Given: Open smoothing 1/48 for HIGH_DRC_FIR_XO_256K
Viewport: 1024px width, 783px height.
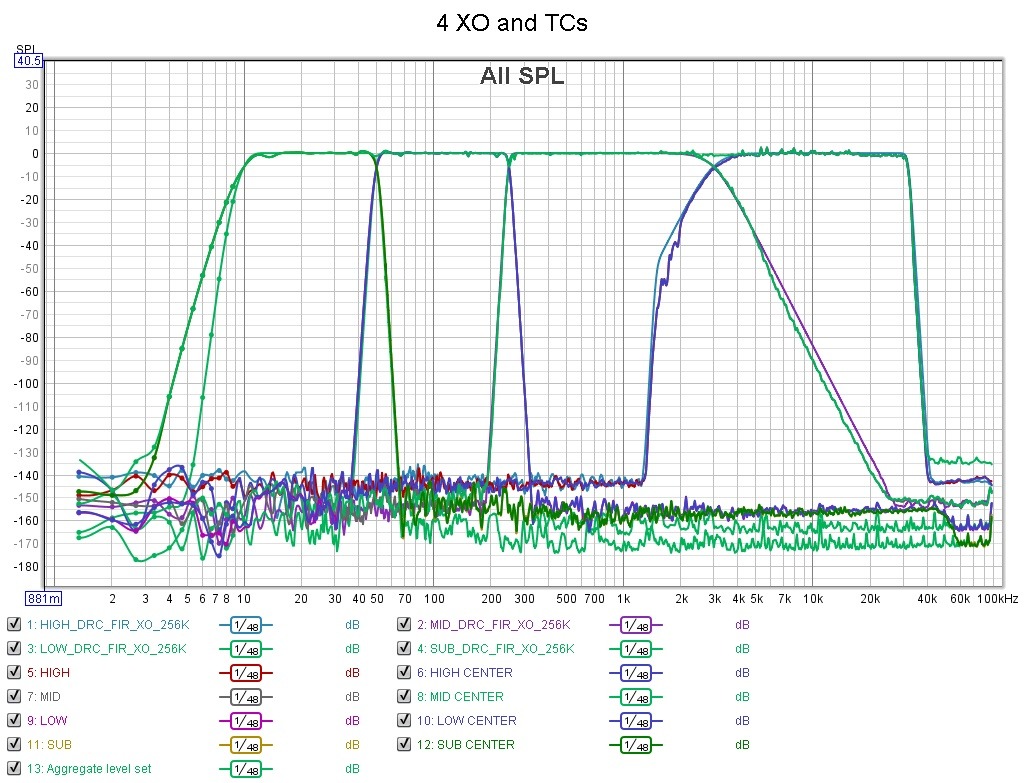Looking at the screenshot, I should coord(246,625).
